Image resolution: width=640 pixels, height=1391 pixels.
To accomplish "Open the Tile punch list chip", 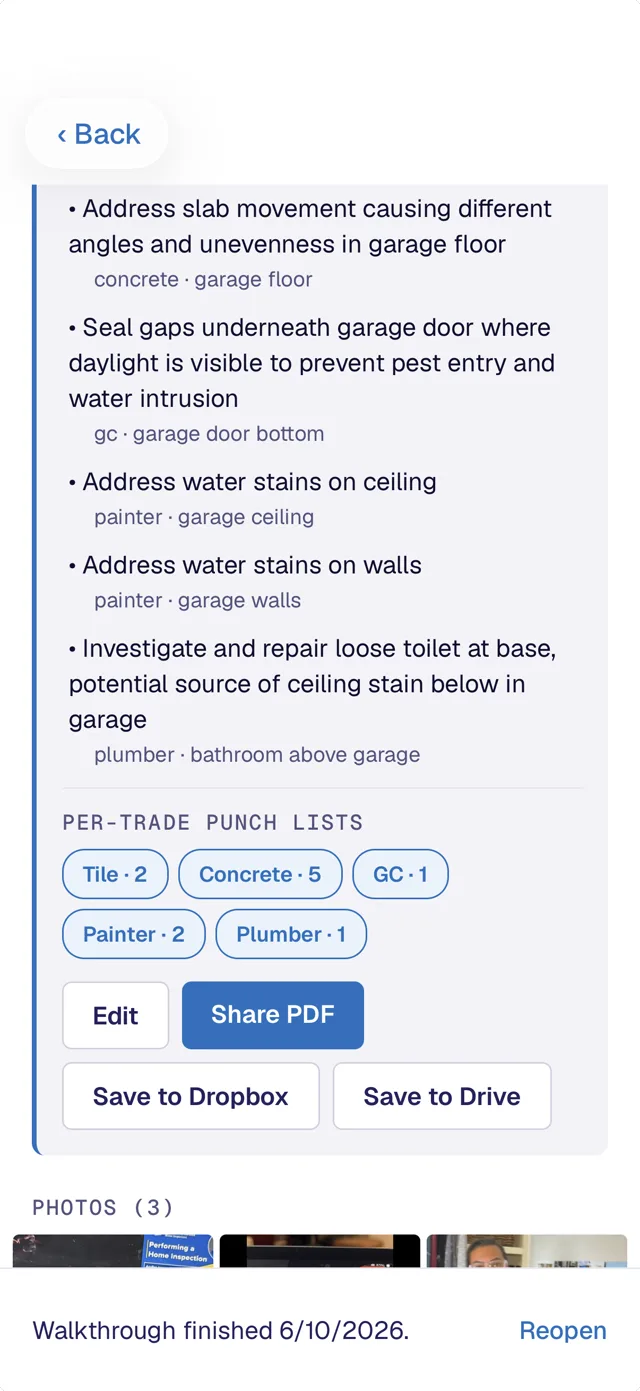I will pyautogui.click(x=115, y=875).
